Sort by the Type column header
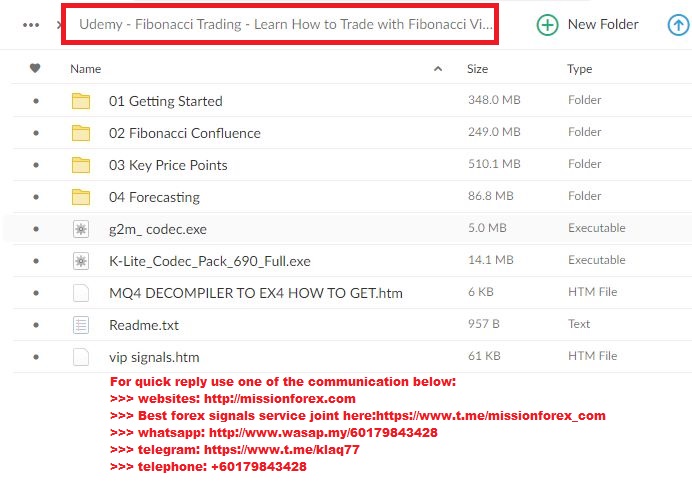 coord(579,69)
